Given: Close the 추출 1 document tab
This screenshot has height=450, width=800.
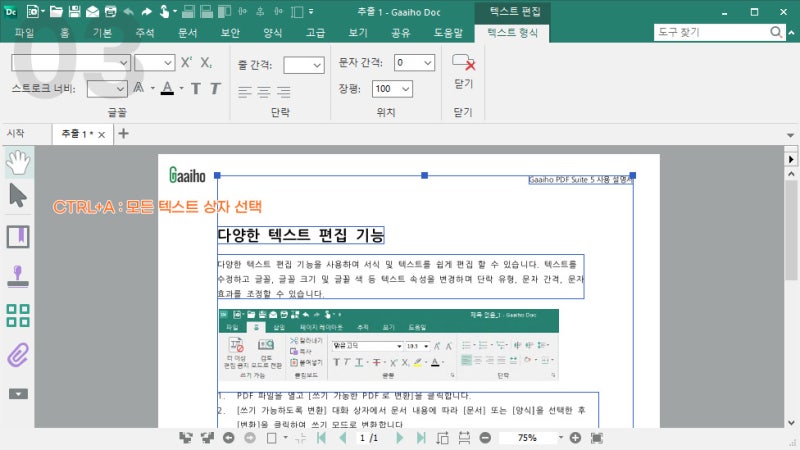Looking at the screenshot, I should tap(102, 135).
